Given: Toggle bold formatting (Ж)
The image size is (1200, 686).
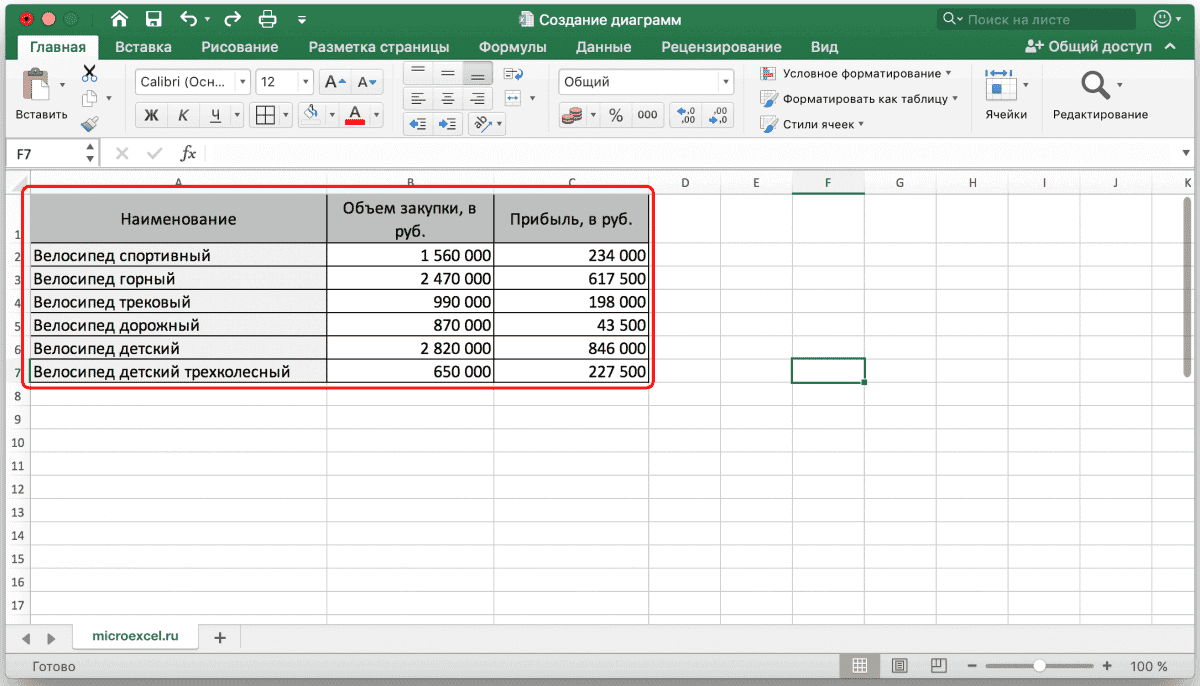Looking at the screenshot, I should (x=152, y=115).
